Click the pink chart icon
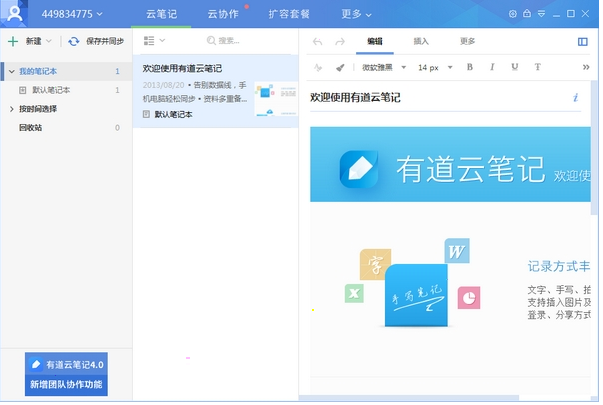The height and width of the screenshot is (405, 603). coord(469,298)
